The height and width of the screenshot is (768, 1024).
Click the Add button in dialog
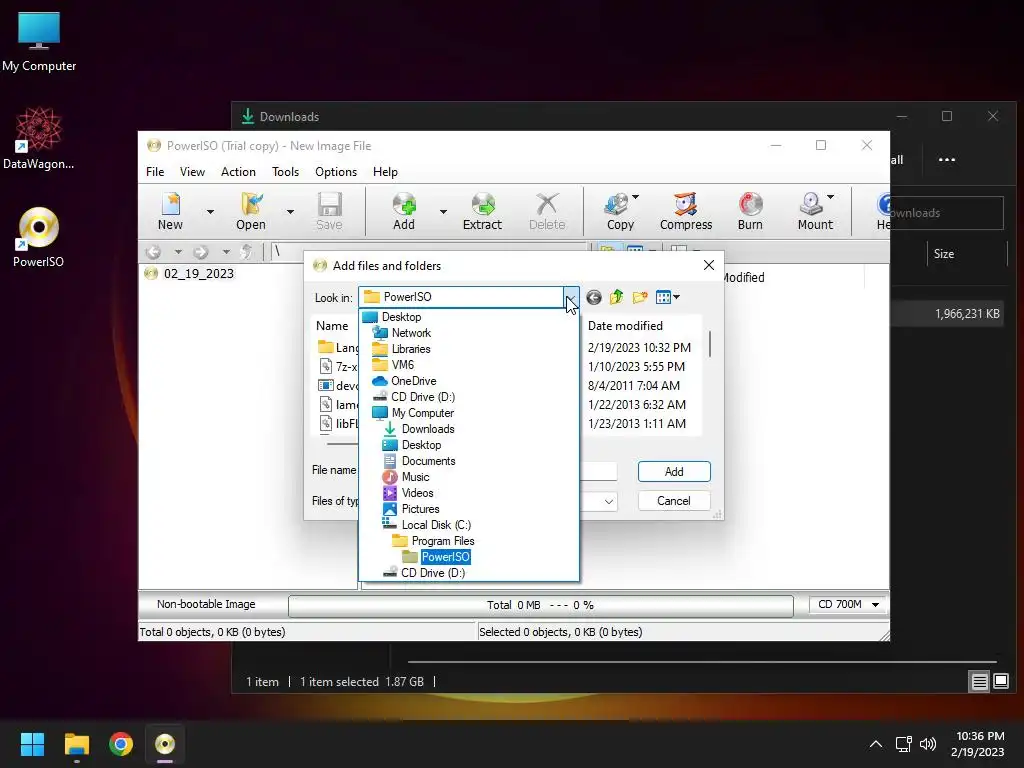click(x=674, y=472)
